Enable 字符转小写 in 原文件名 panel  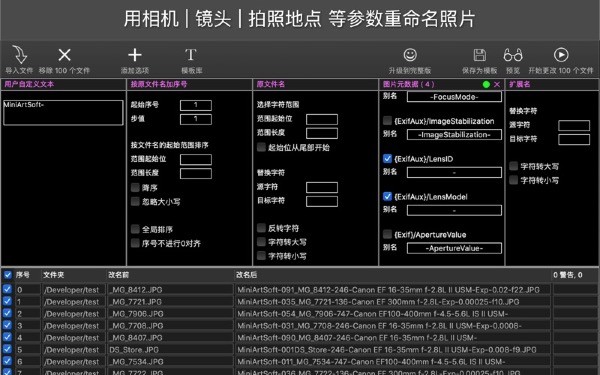pyautogui.click(x=261, y=256)
